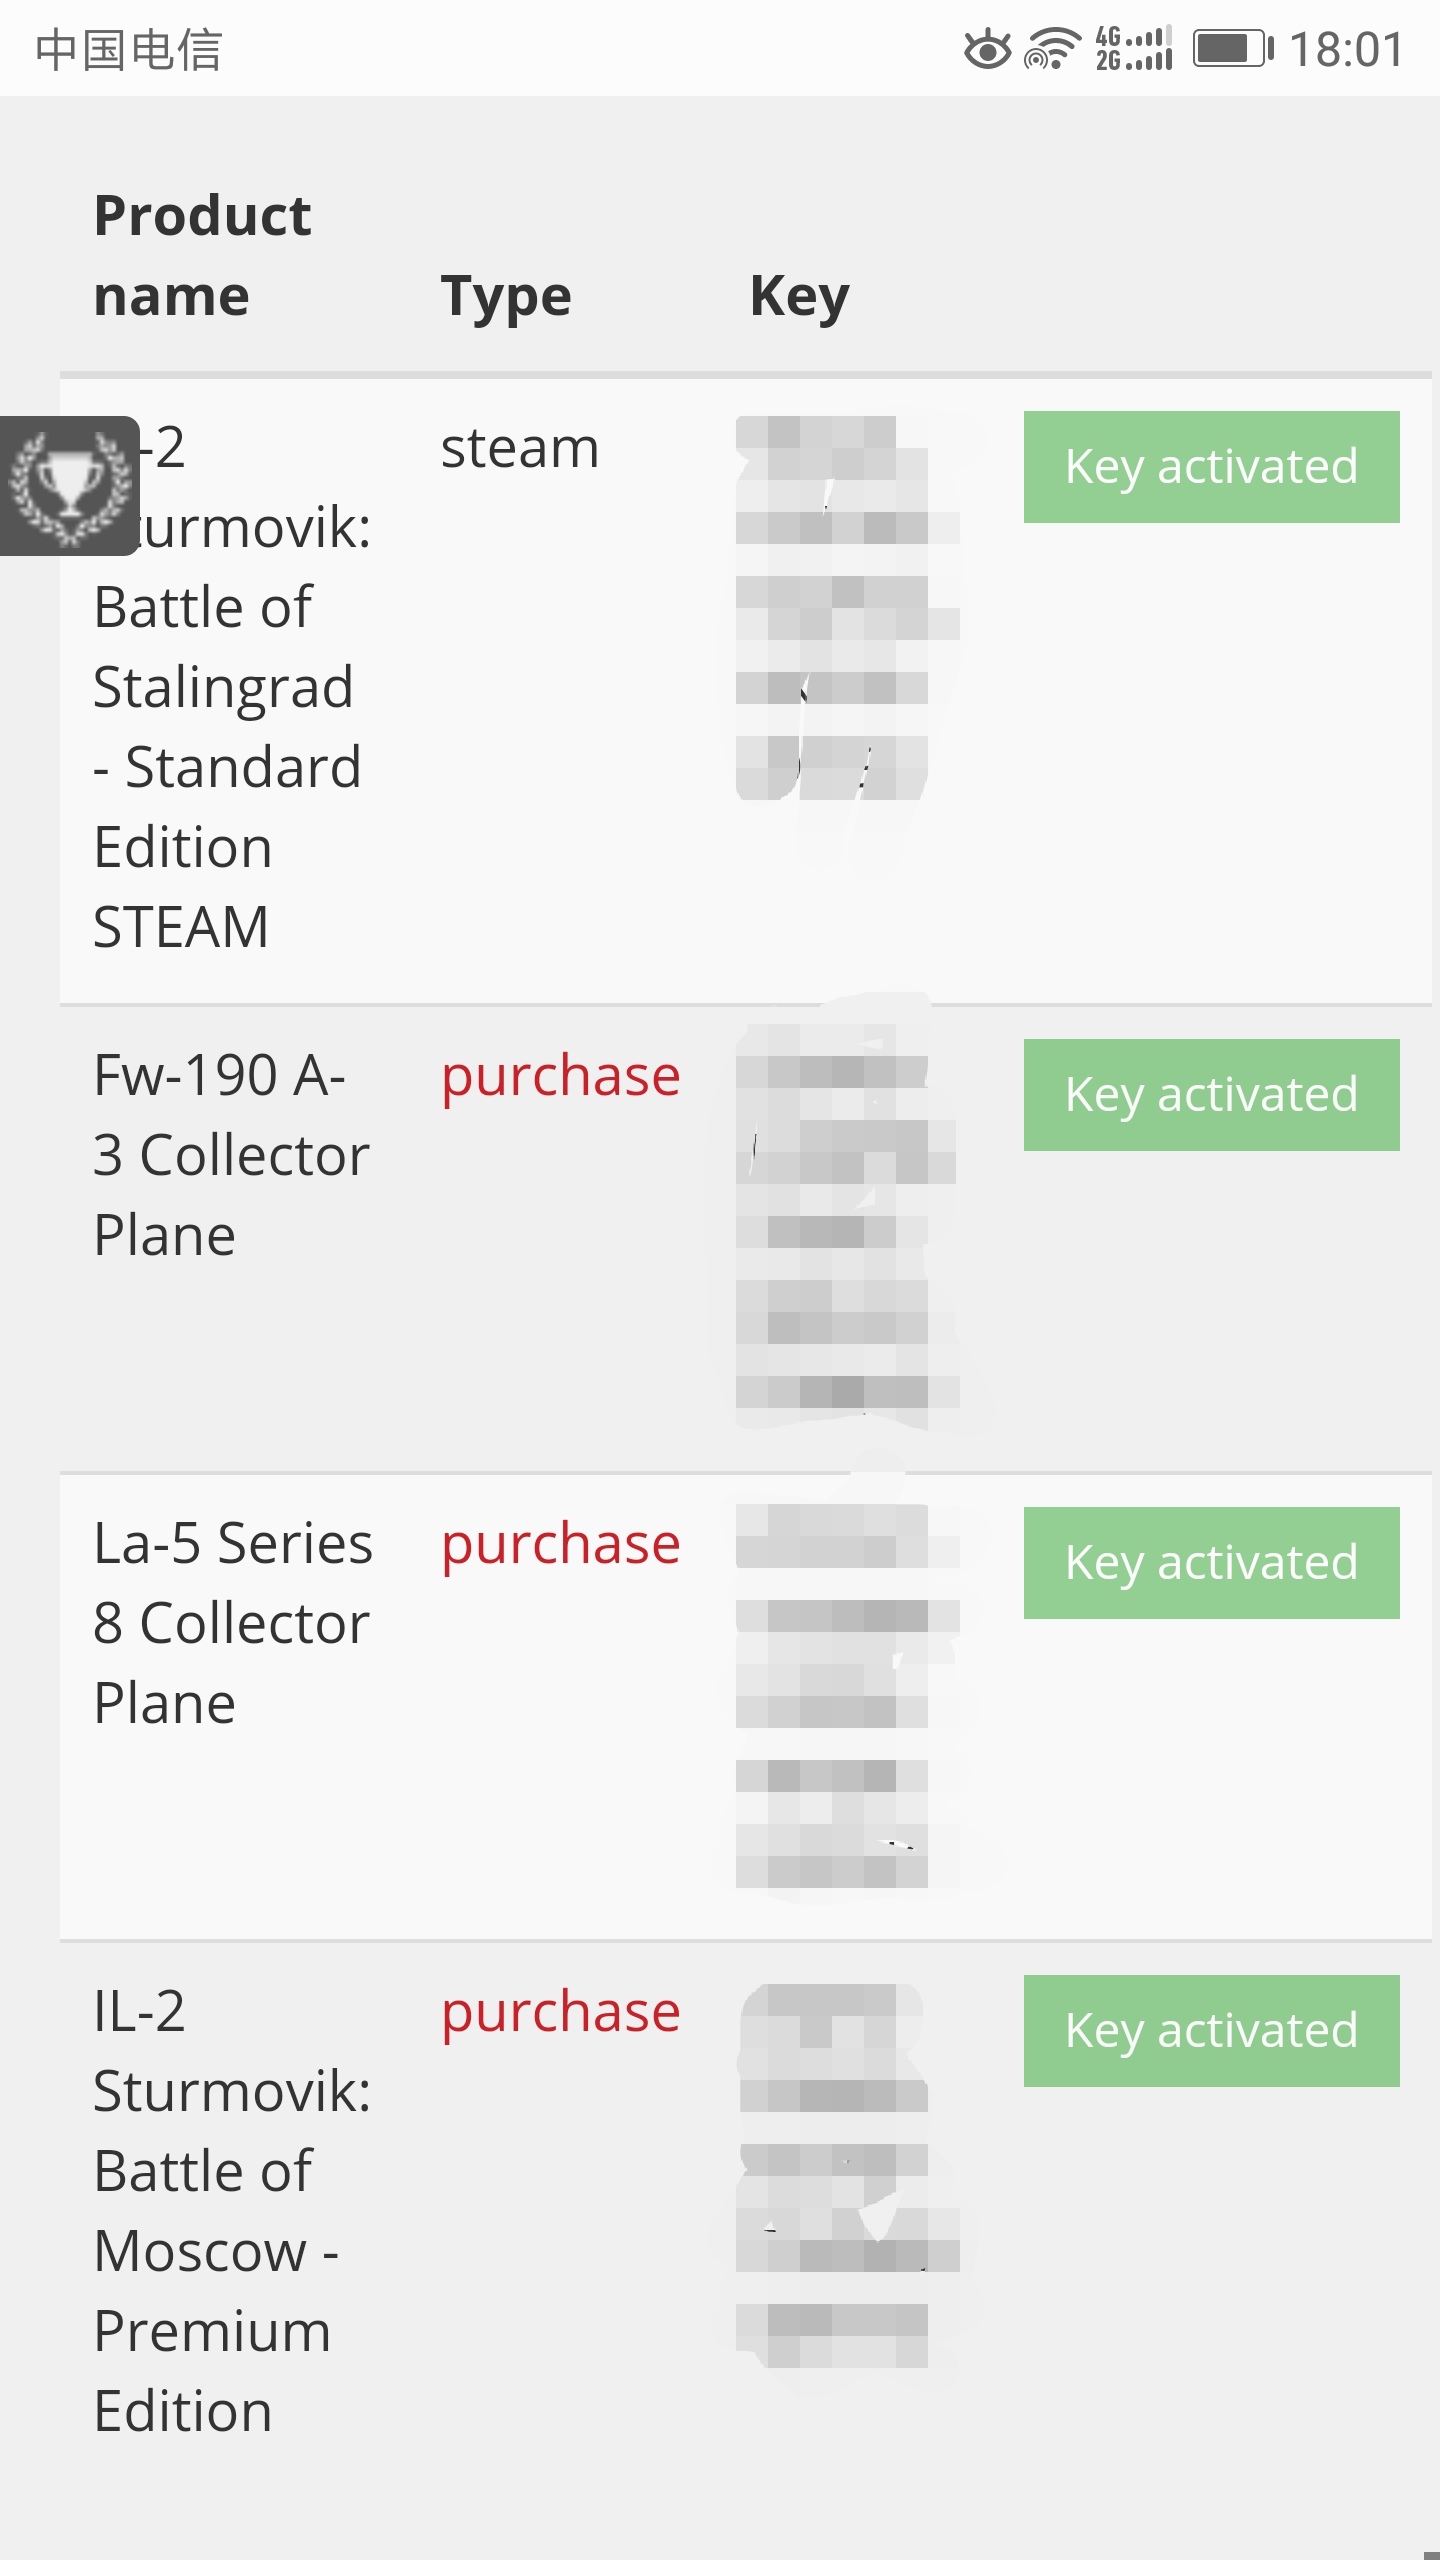This screenshot has height=2560, width=1440.
Task: Click Key activated for Battle of Stalingrad
Action: [1211, 467]
